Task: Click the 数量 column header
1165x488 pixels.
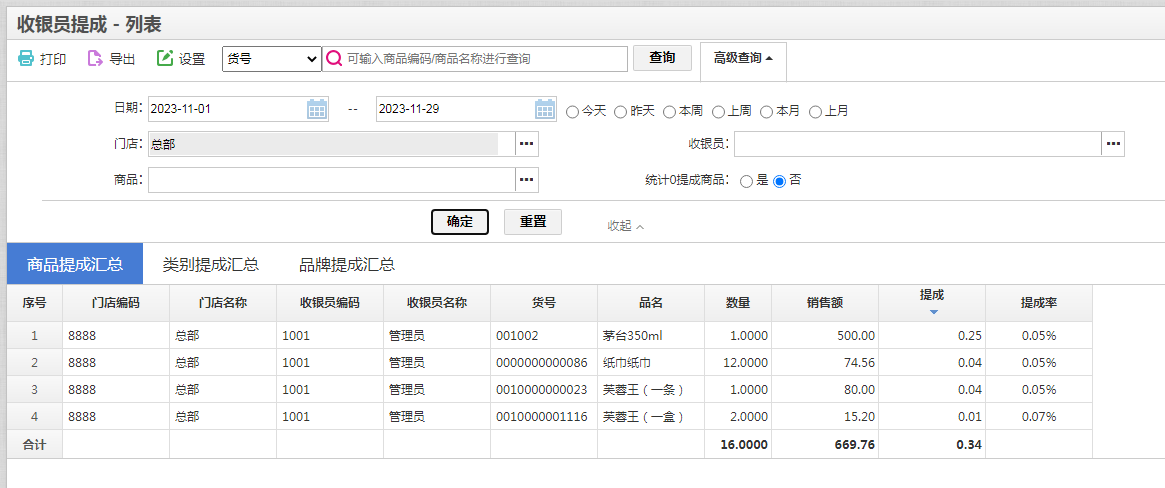Action: [738, 303]
